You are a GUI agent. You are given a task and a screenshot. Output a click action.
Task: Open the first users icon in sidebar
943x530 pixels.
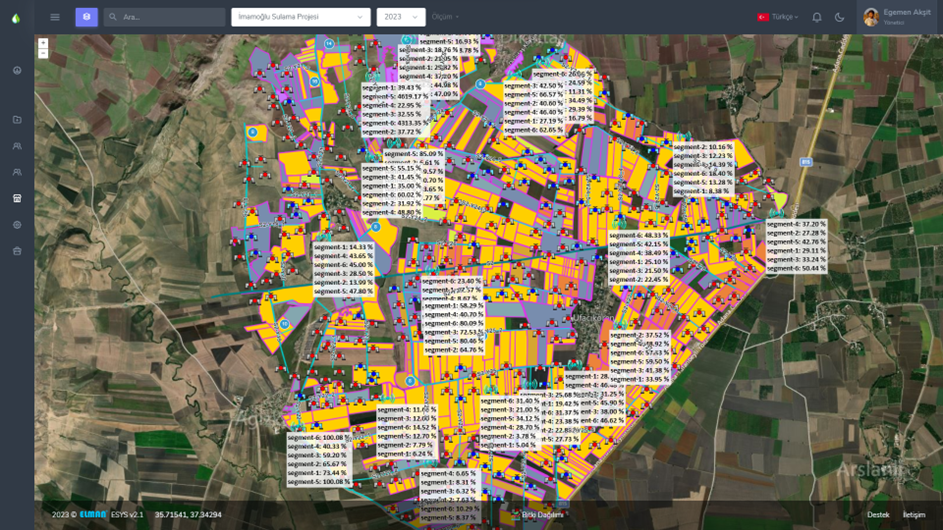[17, 146]
